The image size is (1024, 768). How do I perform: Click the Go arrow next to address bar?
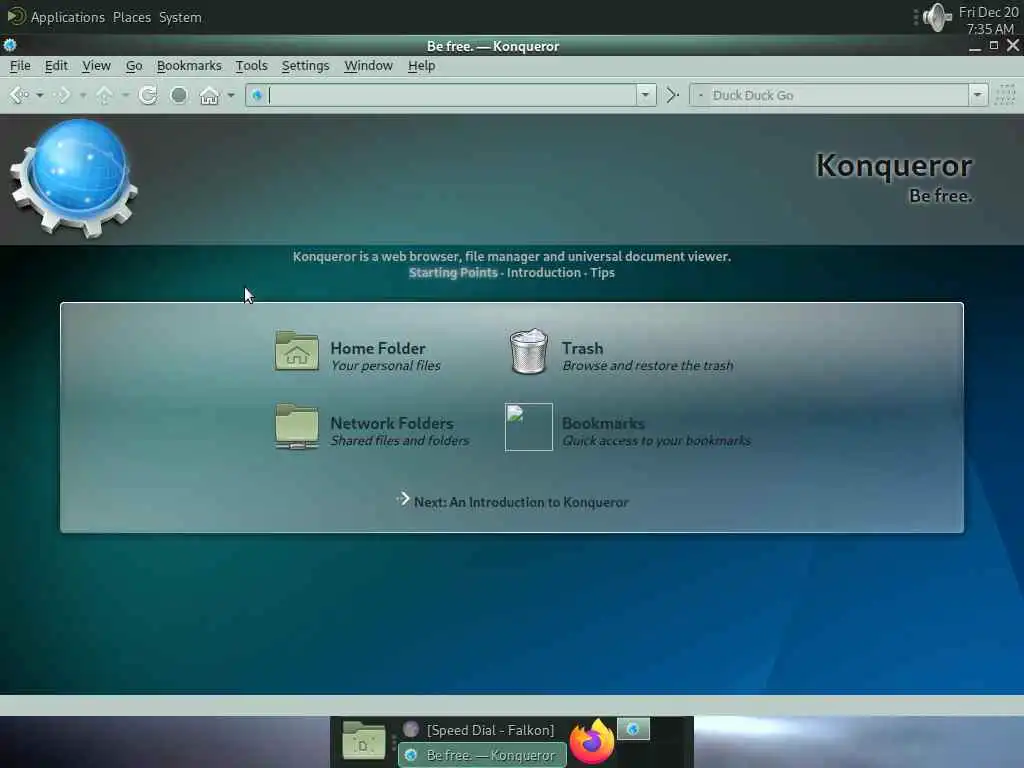(x=673, y=95)
